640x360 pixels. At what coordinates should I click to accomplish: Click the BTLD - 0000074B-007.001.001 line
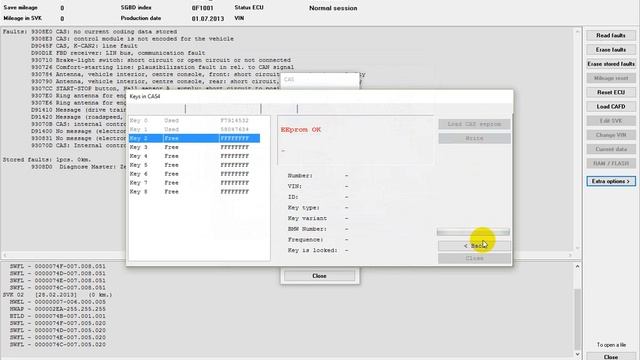tap(58, 316)
